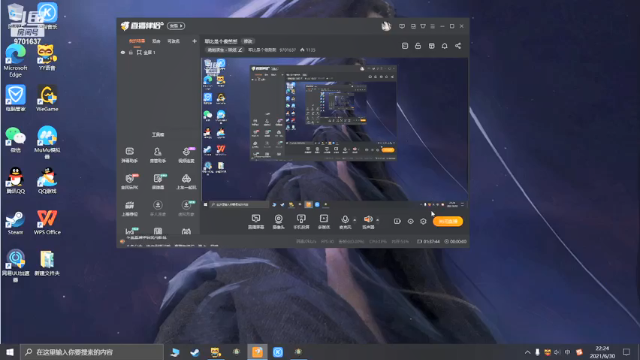
Task: Click the Windows taskbar search box
Action: (92, 352)
